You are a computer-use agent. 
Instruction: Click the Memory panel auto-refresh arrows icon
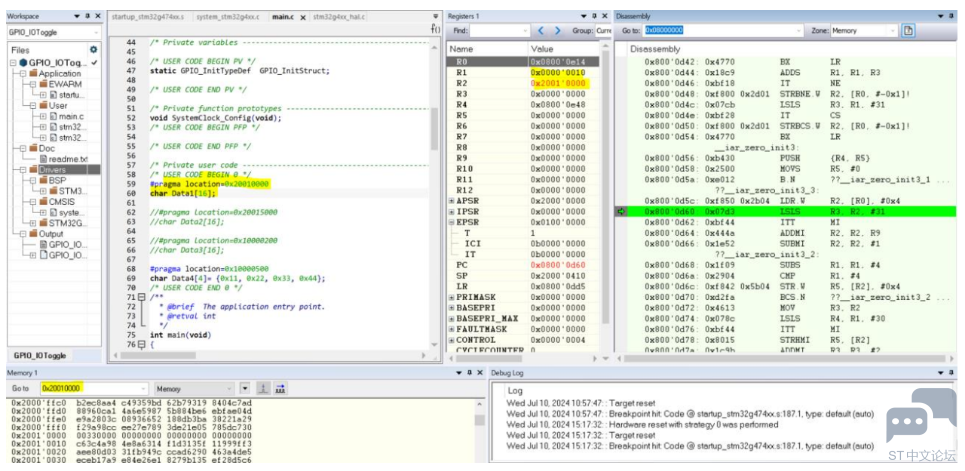(281, 388)
